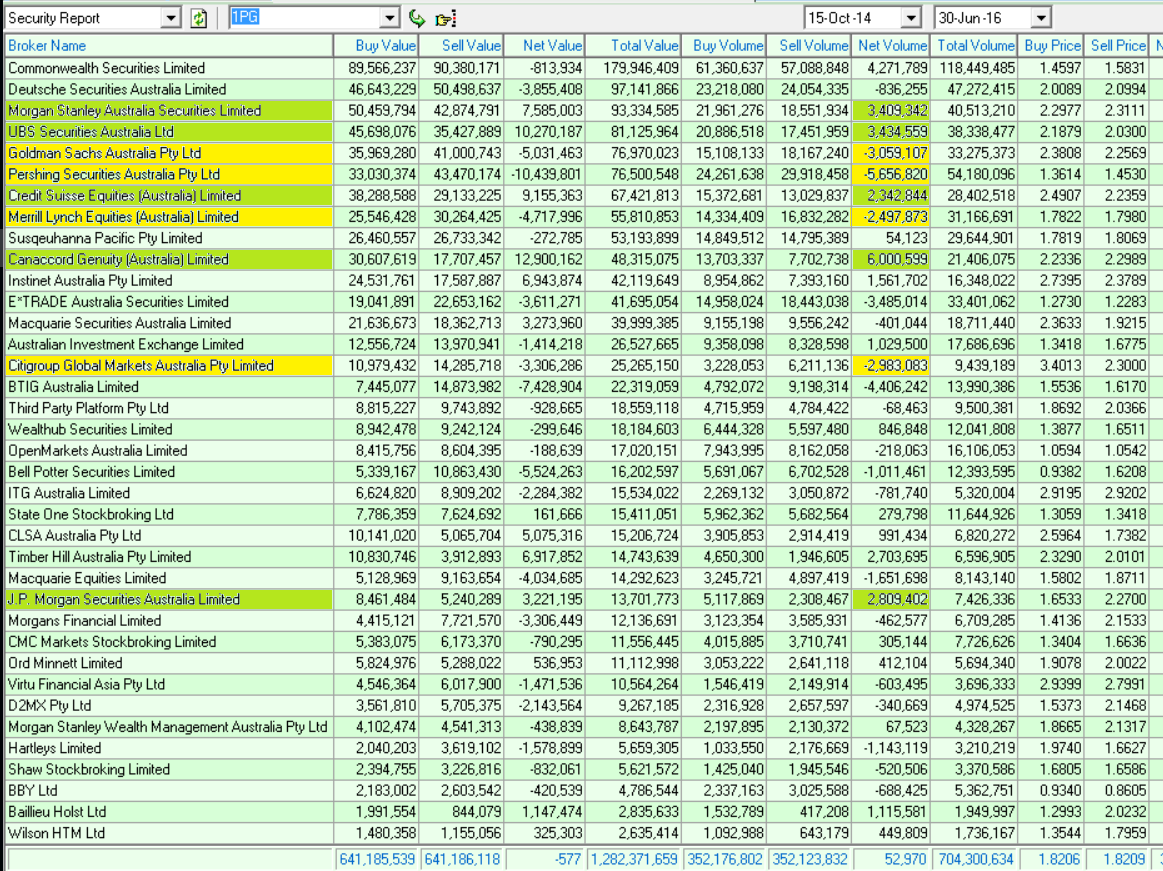The width and height of the screenshot is (1163, 871).
Task: Sort by Sell Price column header
Action: [x=1116, y=45]
